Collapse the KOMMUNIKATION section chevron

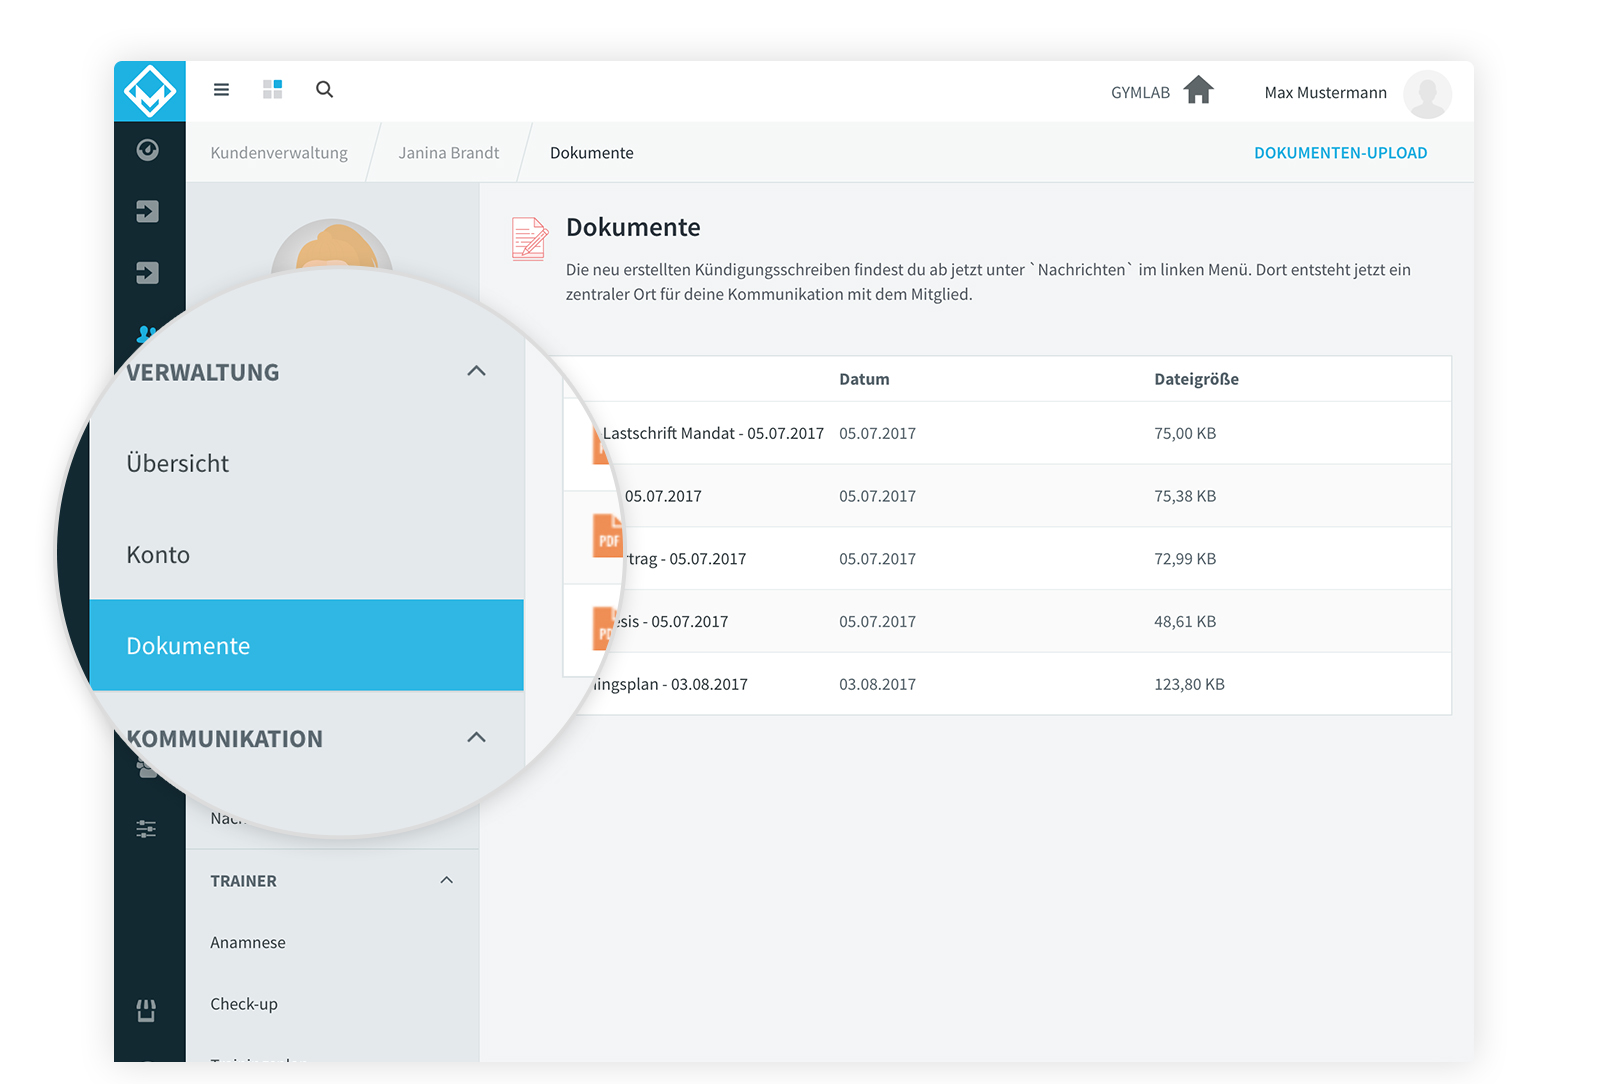477,738
